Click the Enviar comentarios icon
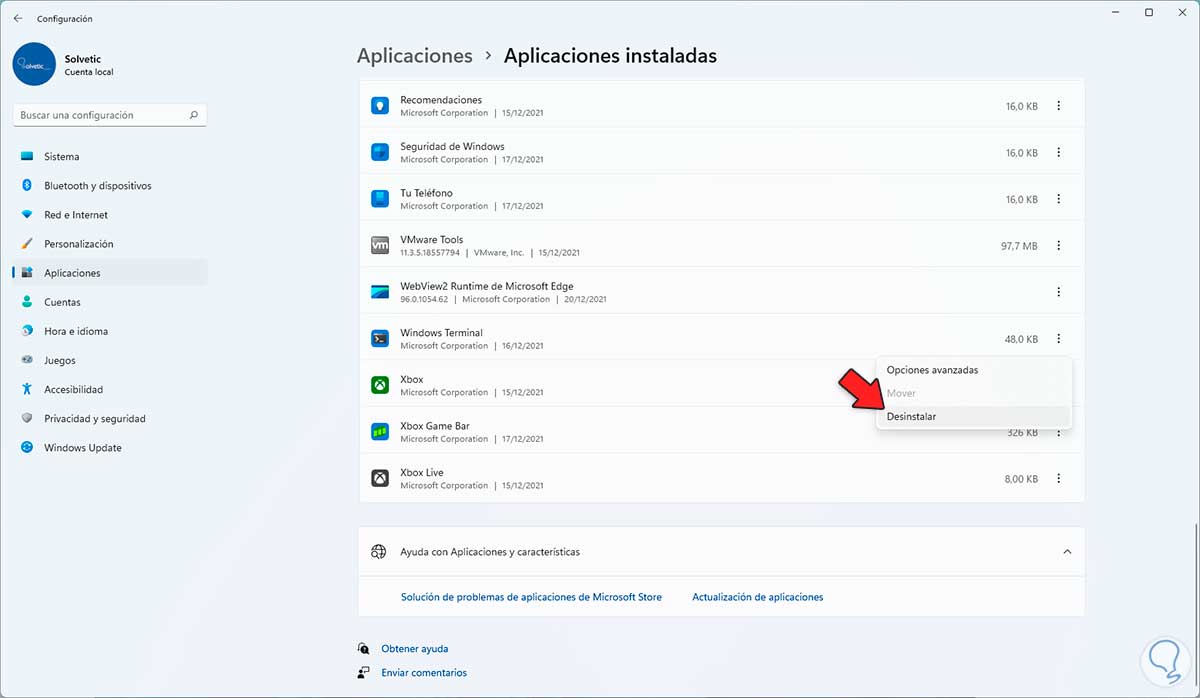This screenshot has height=698, width=1200. (x=364, y=673)
